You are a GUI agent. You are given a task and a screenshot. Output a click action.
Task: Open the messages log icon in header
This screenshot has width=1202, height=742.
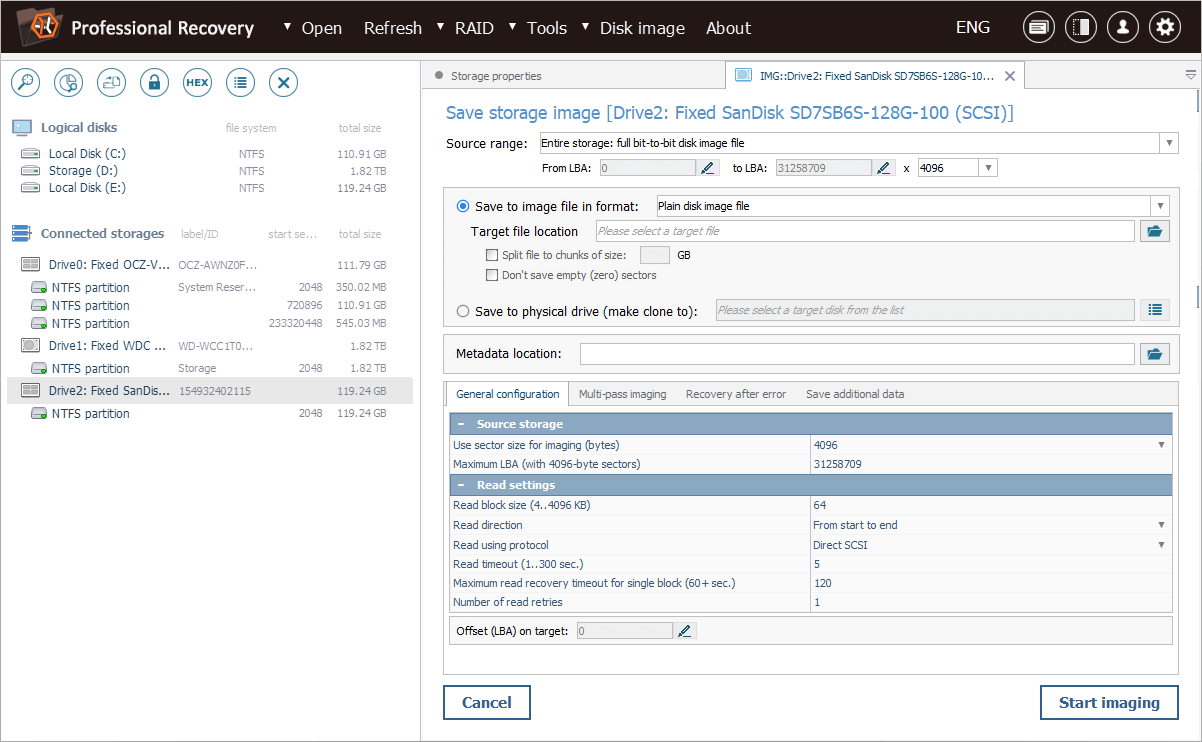(x=1039, y=28)
